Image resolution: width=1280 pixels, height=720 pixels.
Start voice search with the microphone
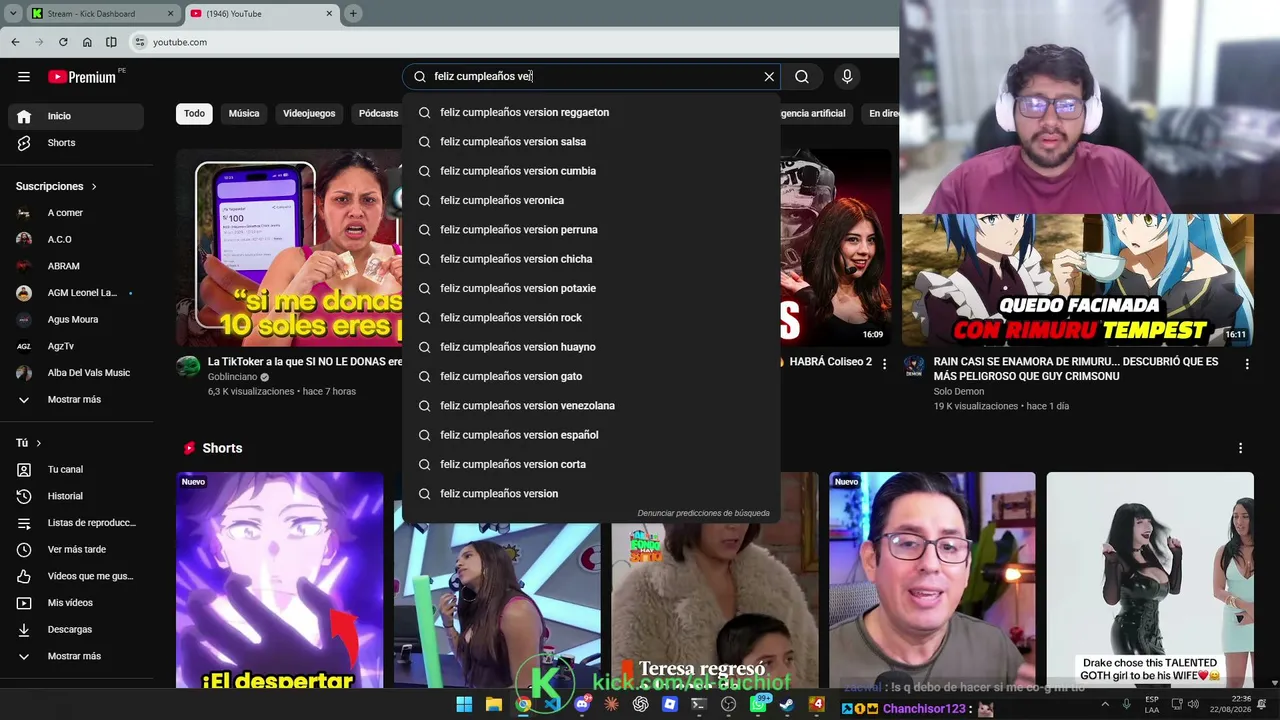847,77
